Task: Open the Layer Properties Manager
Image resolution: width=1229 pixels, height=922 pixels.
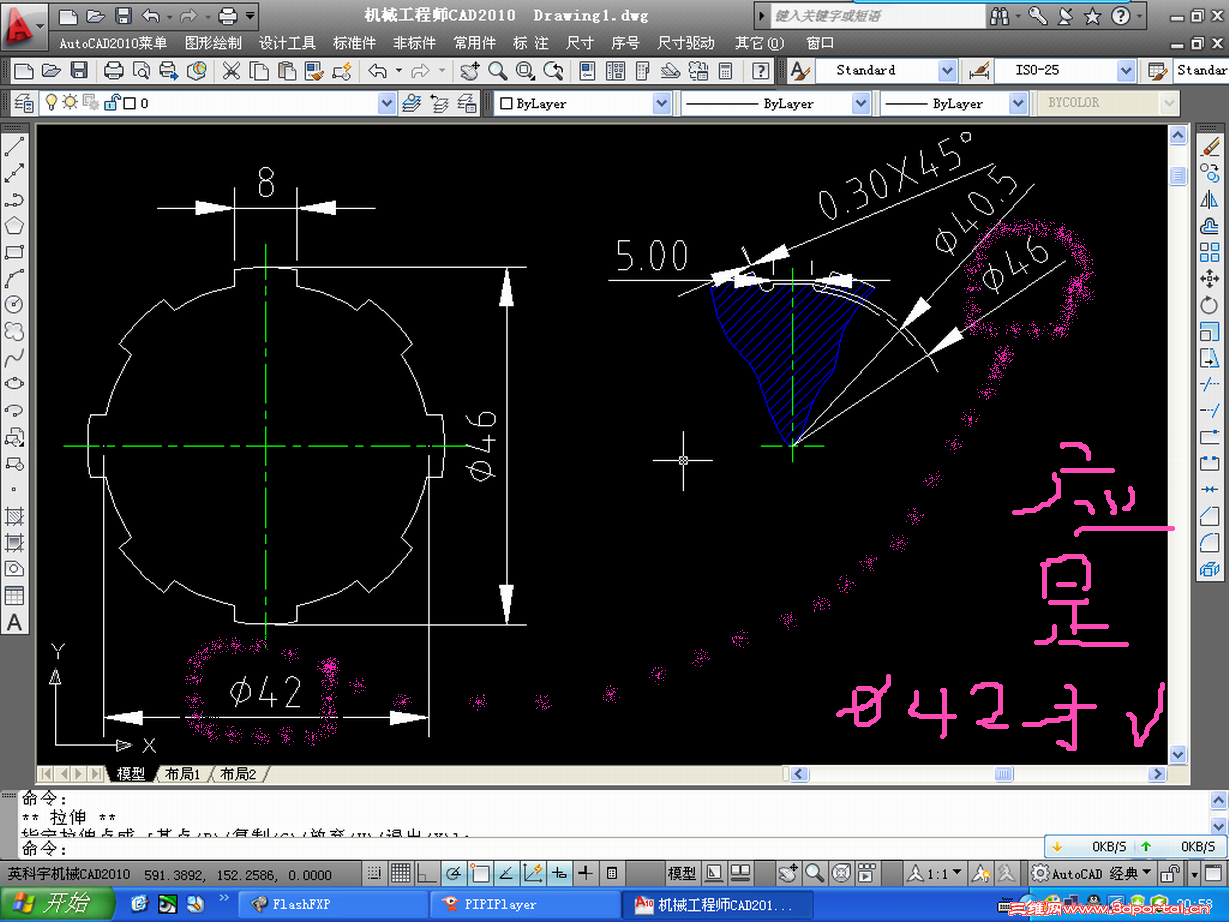Action: coord(23,103)
